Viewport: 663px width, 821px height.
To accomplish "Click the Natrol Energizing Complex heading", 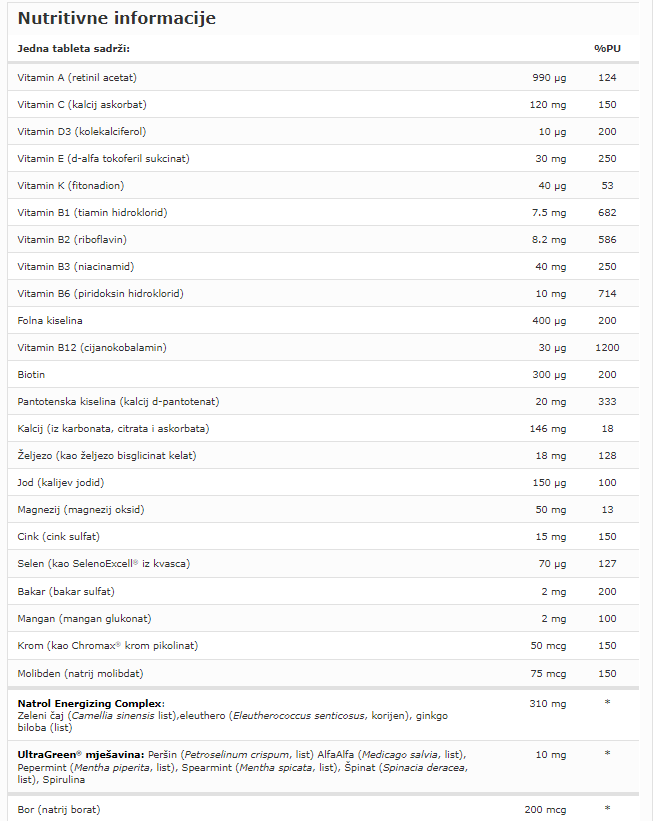I will pyautogui.click(x=91, y=703).
